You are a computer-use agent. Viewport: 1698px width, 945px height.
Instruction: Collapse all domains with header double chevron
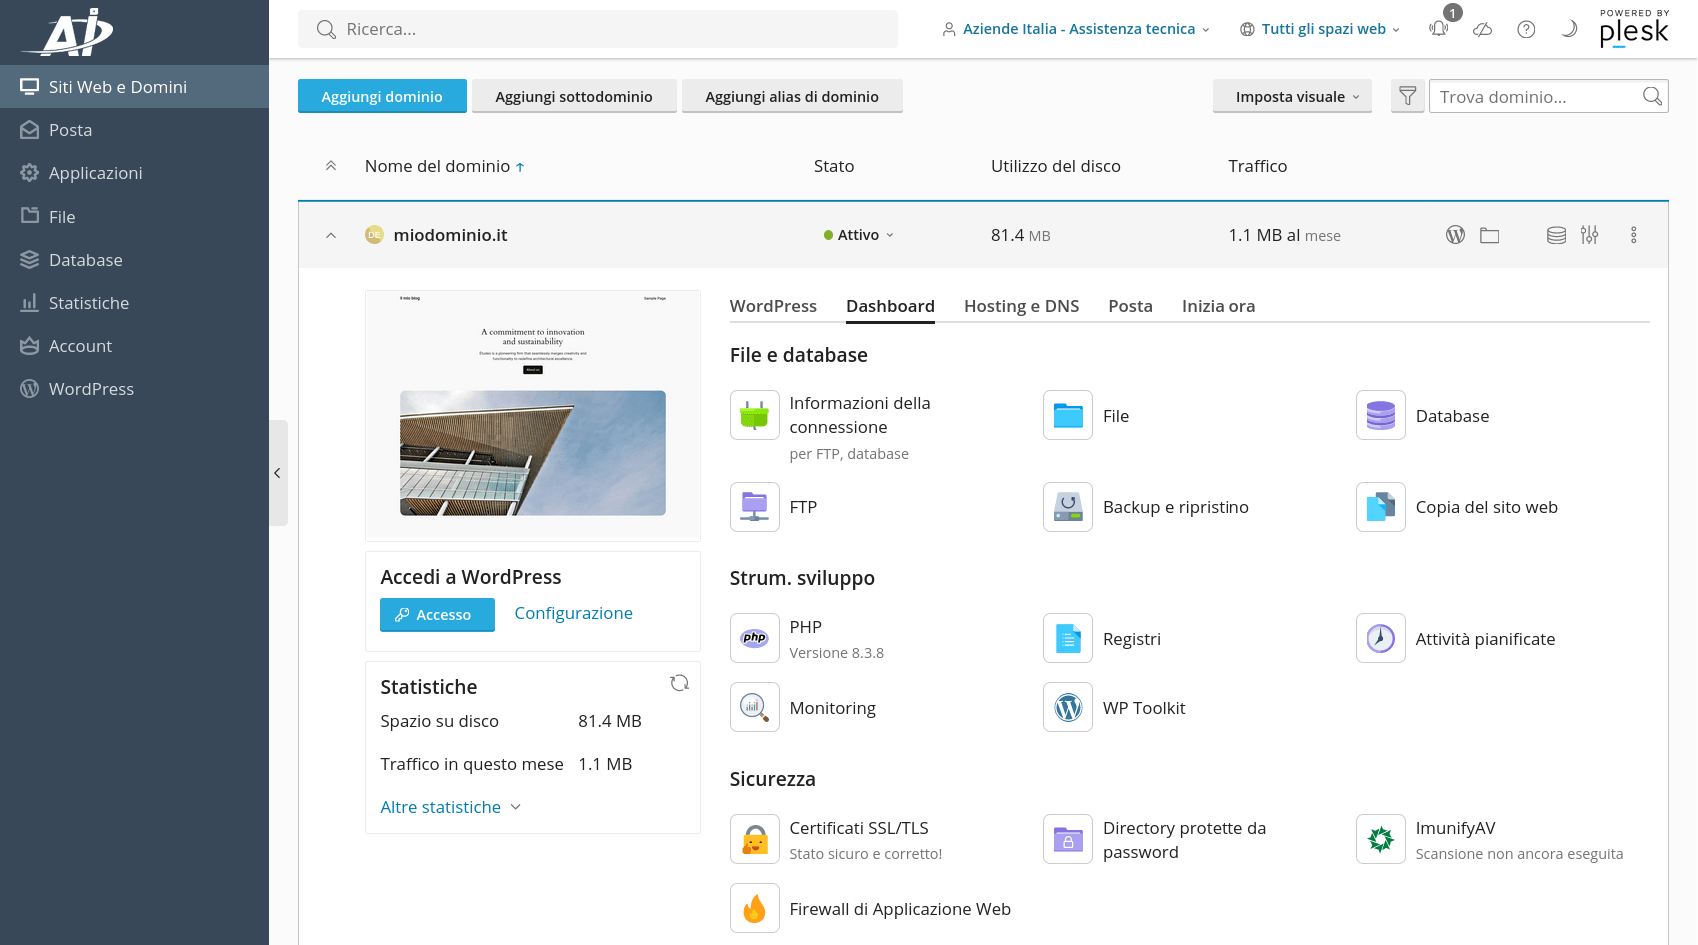pyautogui.click(x=331, y=166)
